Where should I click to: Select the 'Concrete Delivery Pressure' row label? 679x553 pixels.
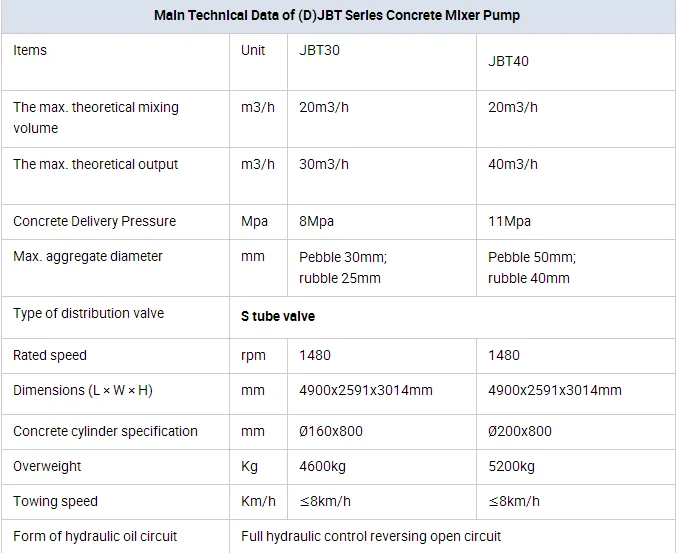94,221
